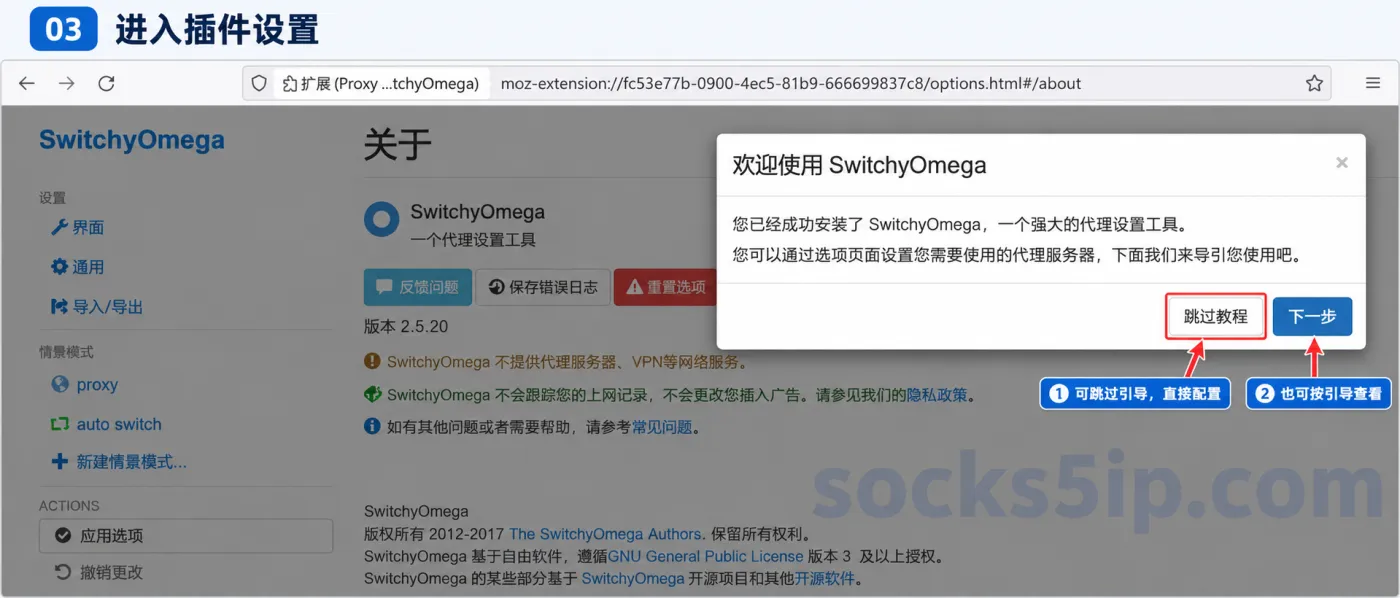Viewport: 1400px width, 598px height.
Task: Click the plus icon beside 新建情景模式
Action: (59, 462)
